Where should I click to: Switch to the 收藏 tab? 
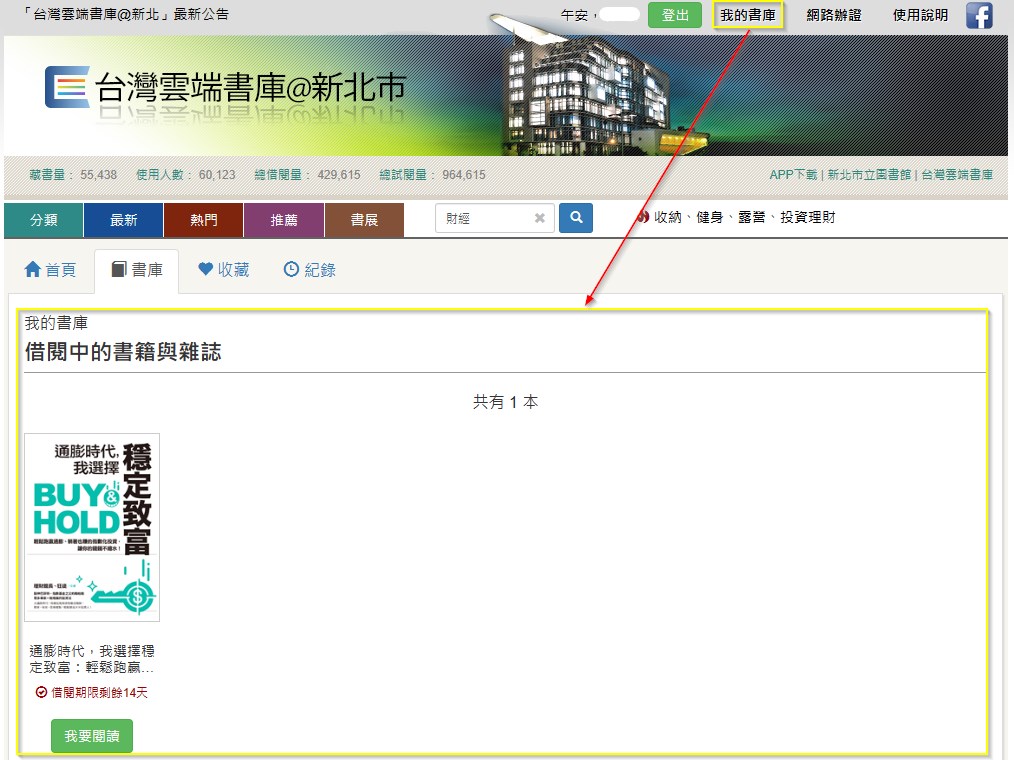click(x=224, y=270)
